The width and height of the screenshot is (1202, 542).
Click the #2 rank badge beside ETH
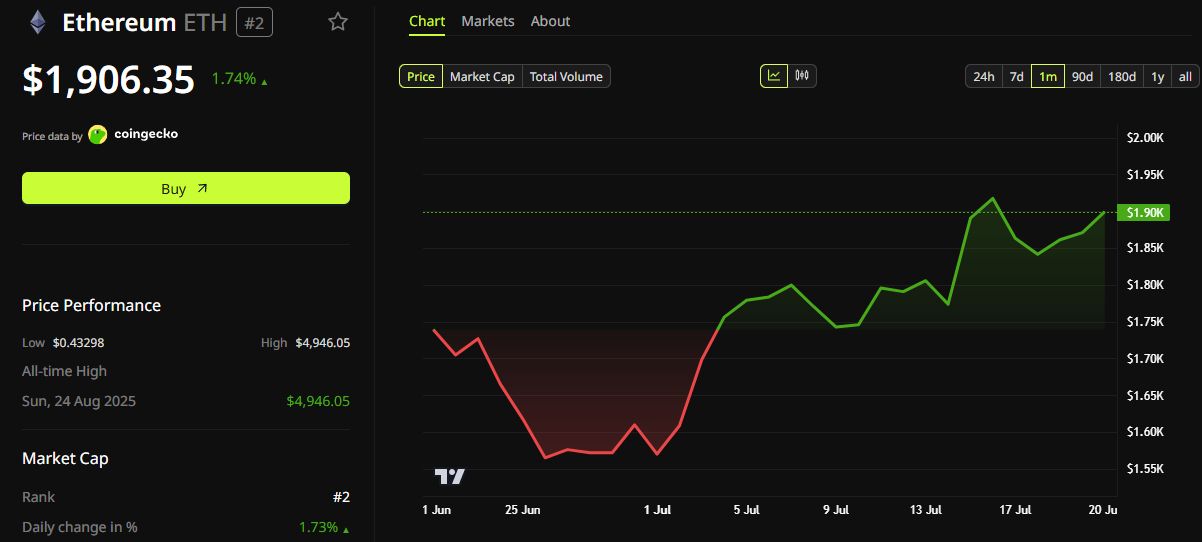pos(255,22)
